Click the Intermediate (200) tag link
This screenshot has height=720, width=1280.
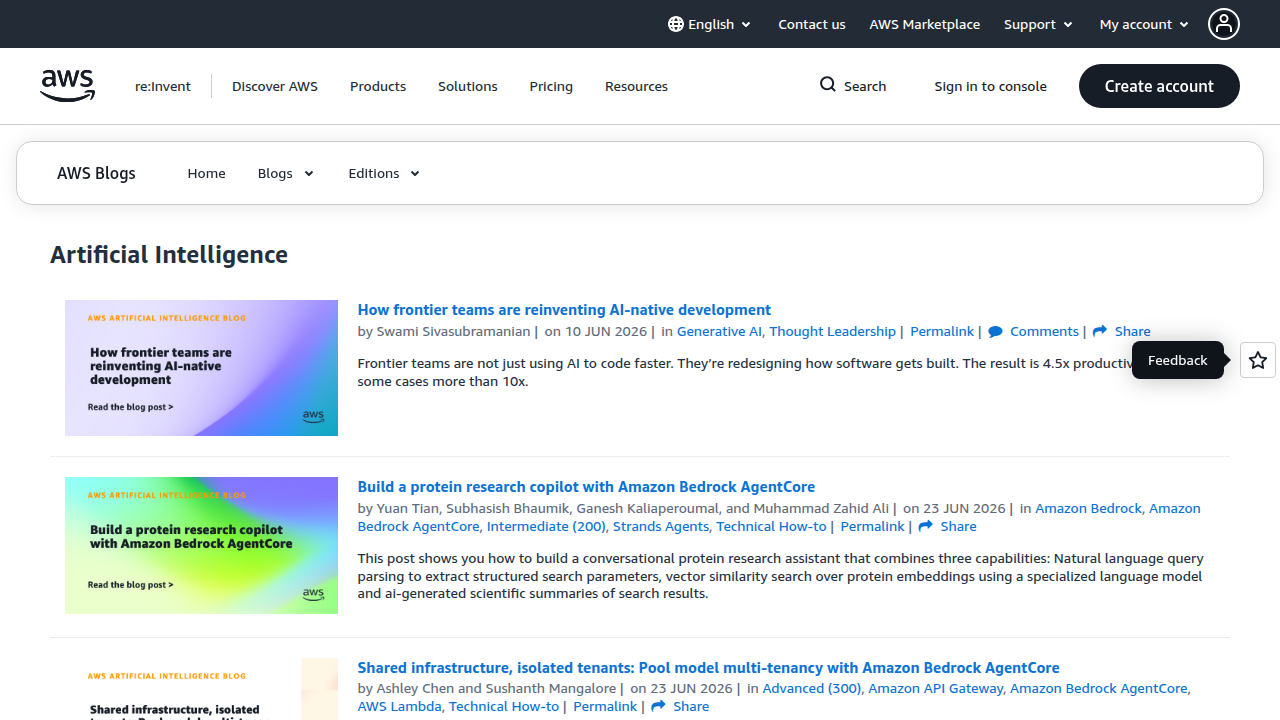coord(546,526)
